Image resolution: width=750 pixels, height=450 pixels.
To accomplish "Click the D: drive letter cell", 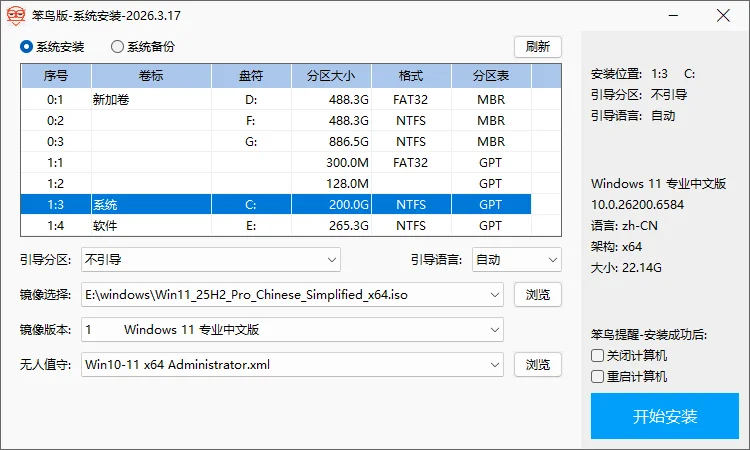I will tap(251, 99).
